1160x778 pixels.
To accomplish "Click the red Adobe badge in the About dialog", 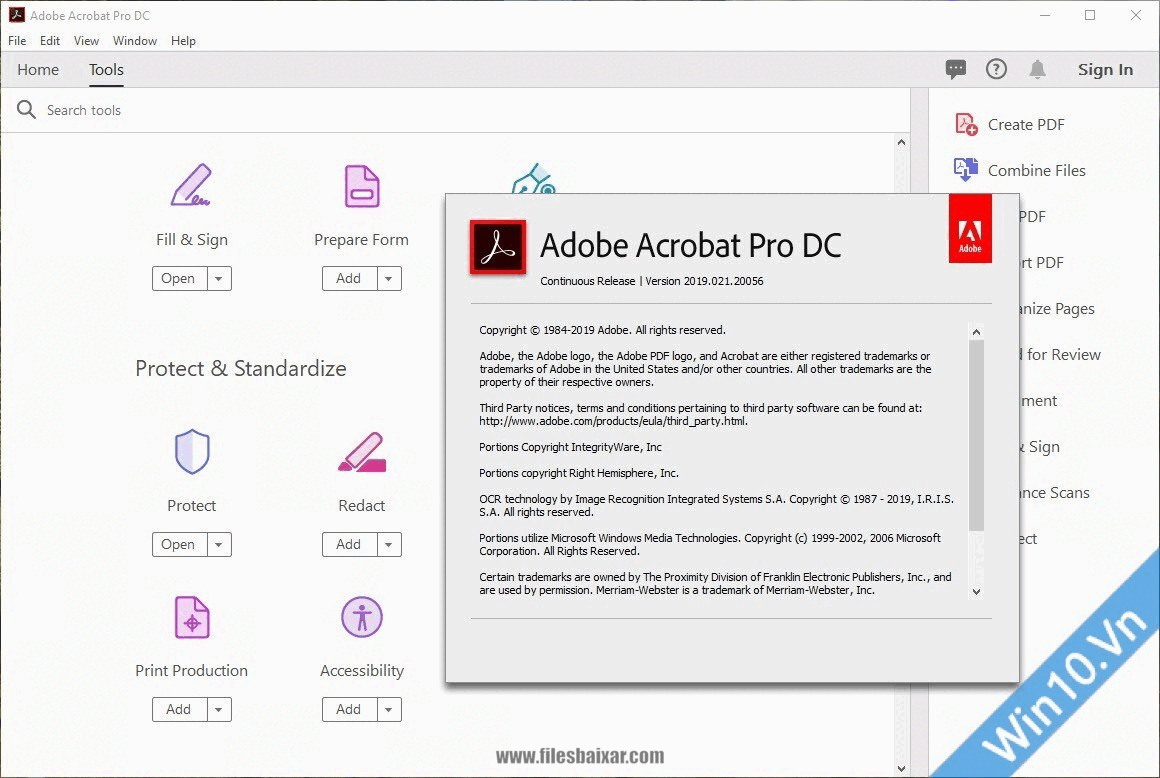I will click(x=970, y=229).
